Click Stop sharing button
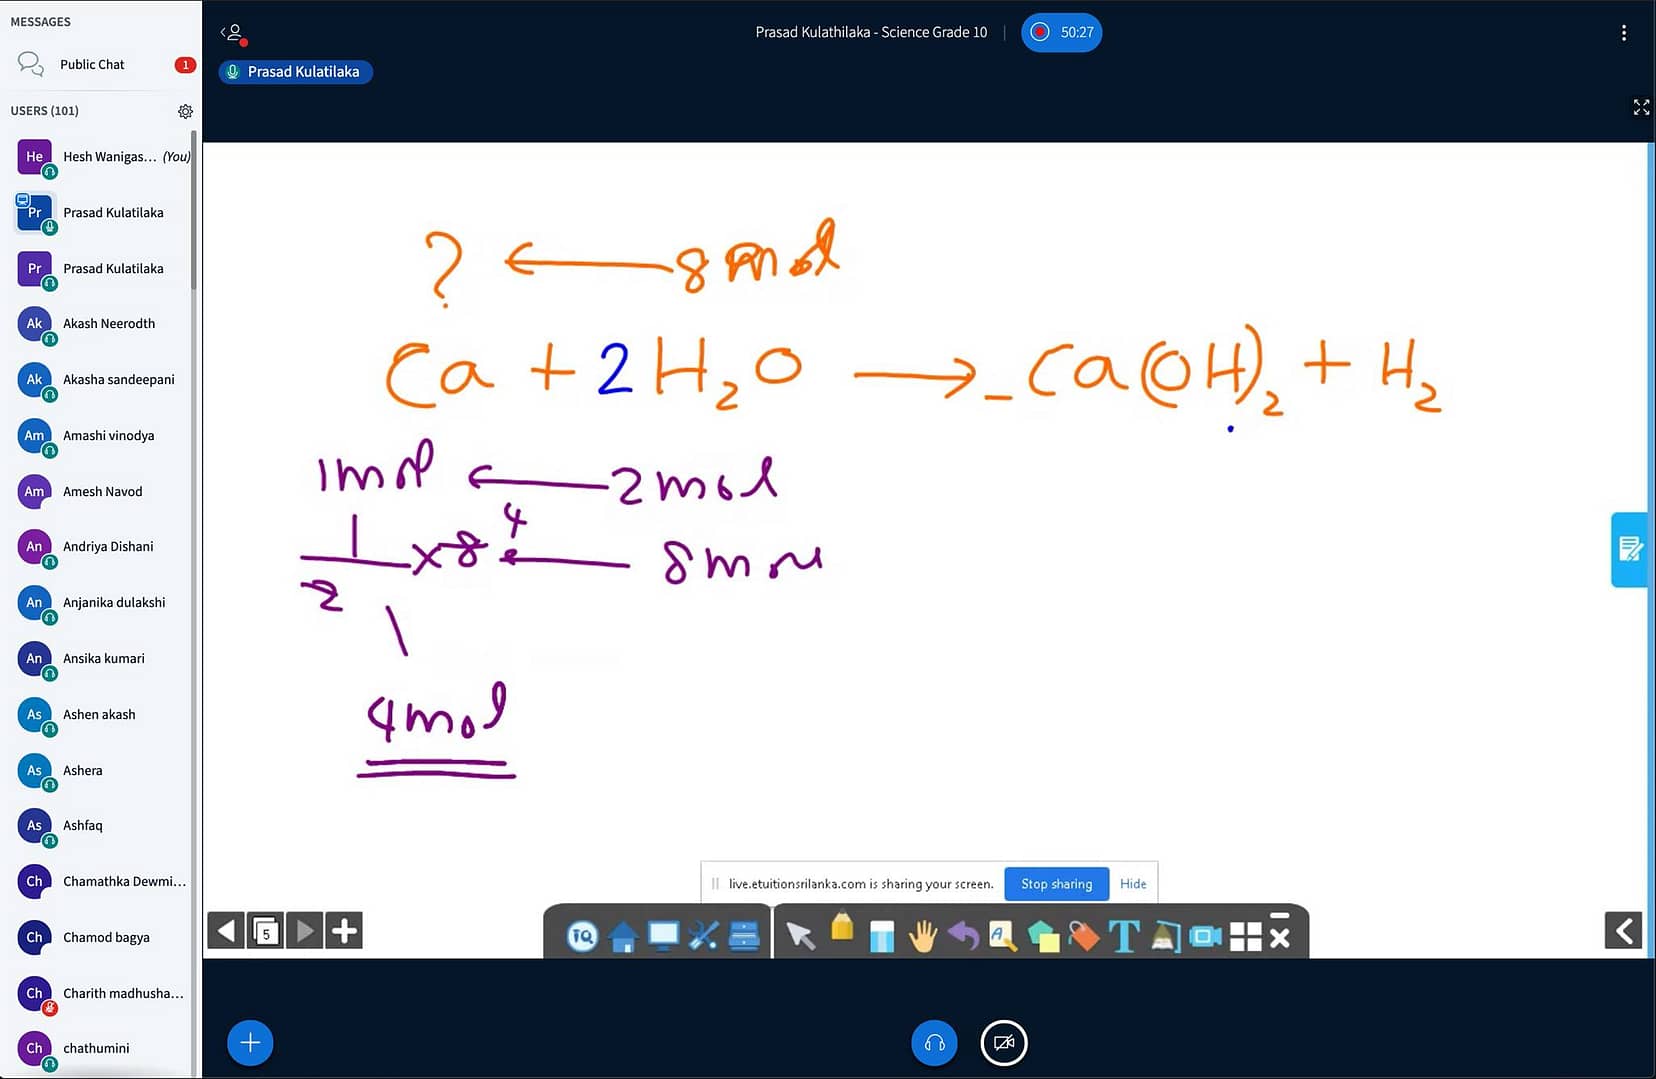Image resolution: width=1656 pixels, height=1079 pixels. pos(1056,884)
